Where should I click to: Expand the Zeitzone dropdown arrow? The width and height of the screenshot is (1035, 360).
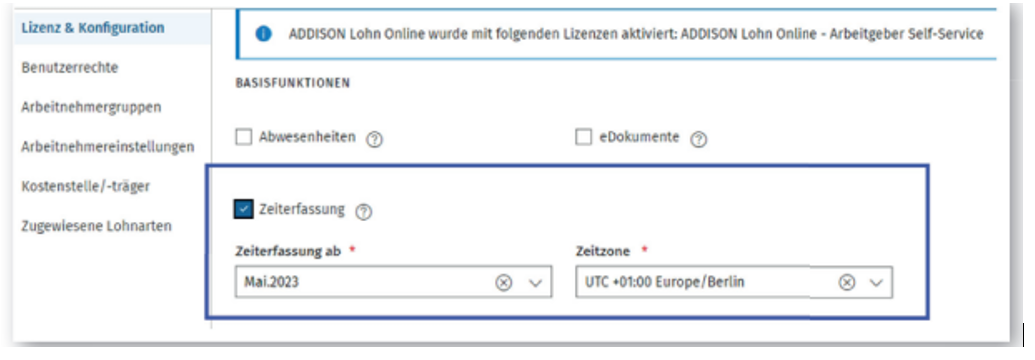[x=876, y=283]
